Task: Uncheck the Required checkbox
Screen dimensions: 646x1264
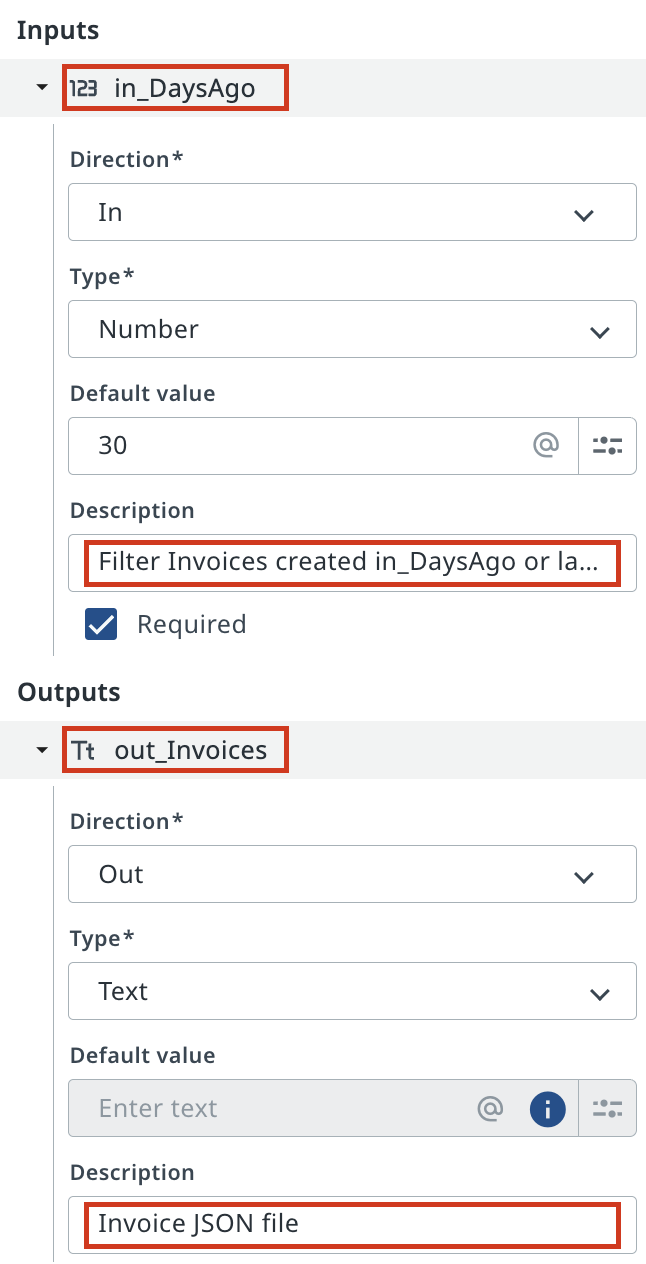Action: 101,624
